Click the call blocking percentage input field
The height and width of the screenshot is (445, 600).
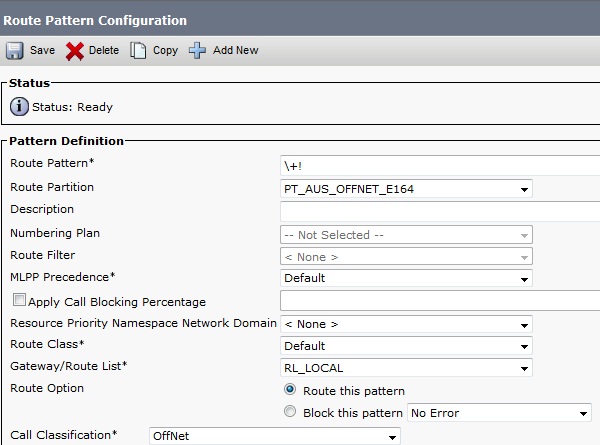[x=440, y=301]
